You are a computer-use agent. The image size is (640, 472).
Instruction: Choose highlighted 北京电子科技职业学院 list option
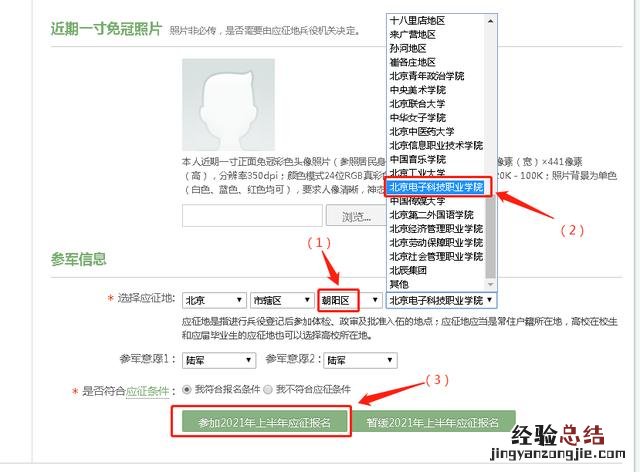(436, 187)
